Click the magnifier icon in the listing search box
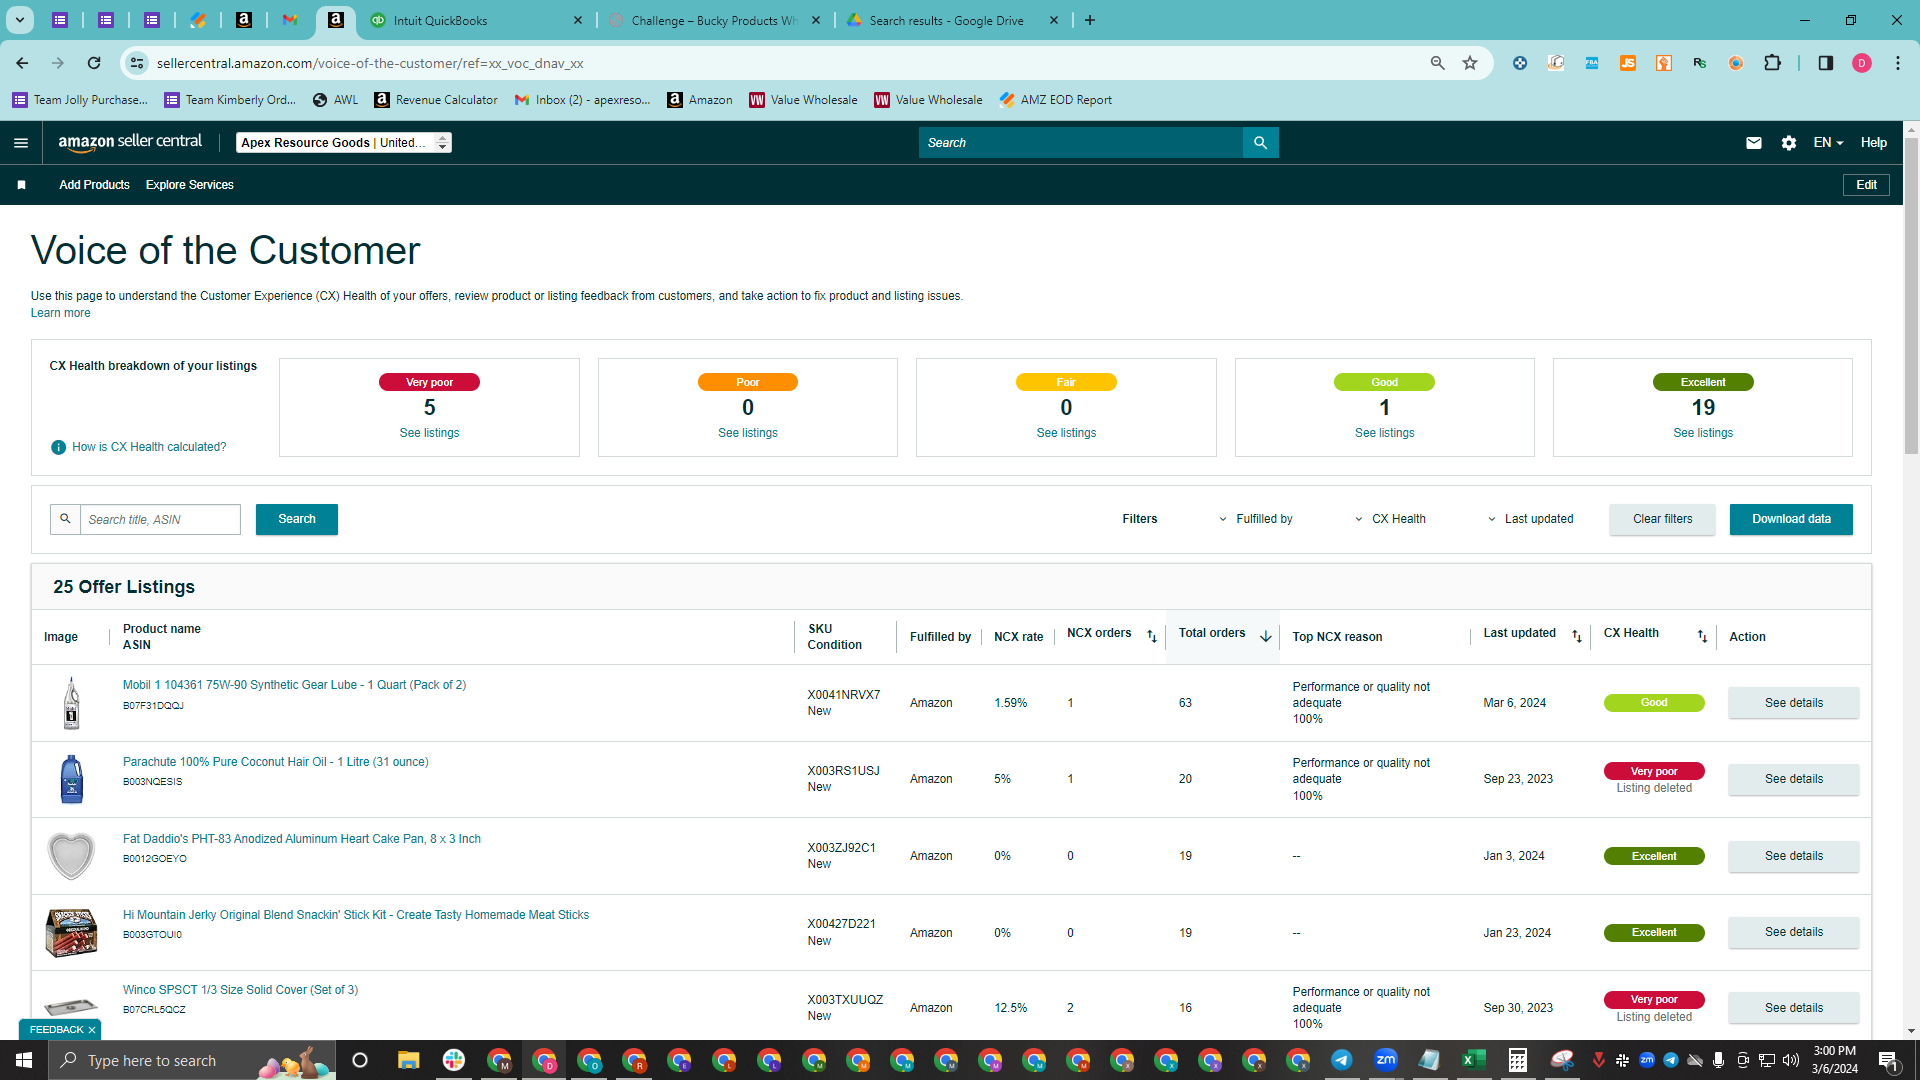Viewport: 1920px width, 1080px height. pos(65,519)
